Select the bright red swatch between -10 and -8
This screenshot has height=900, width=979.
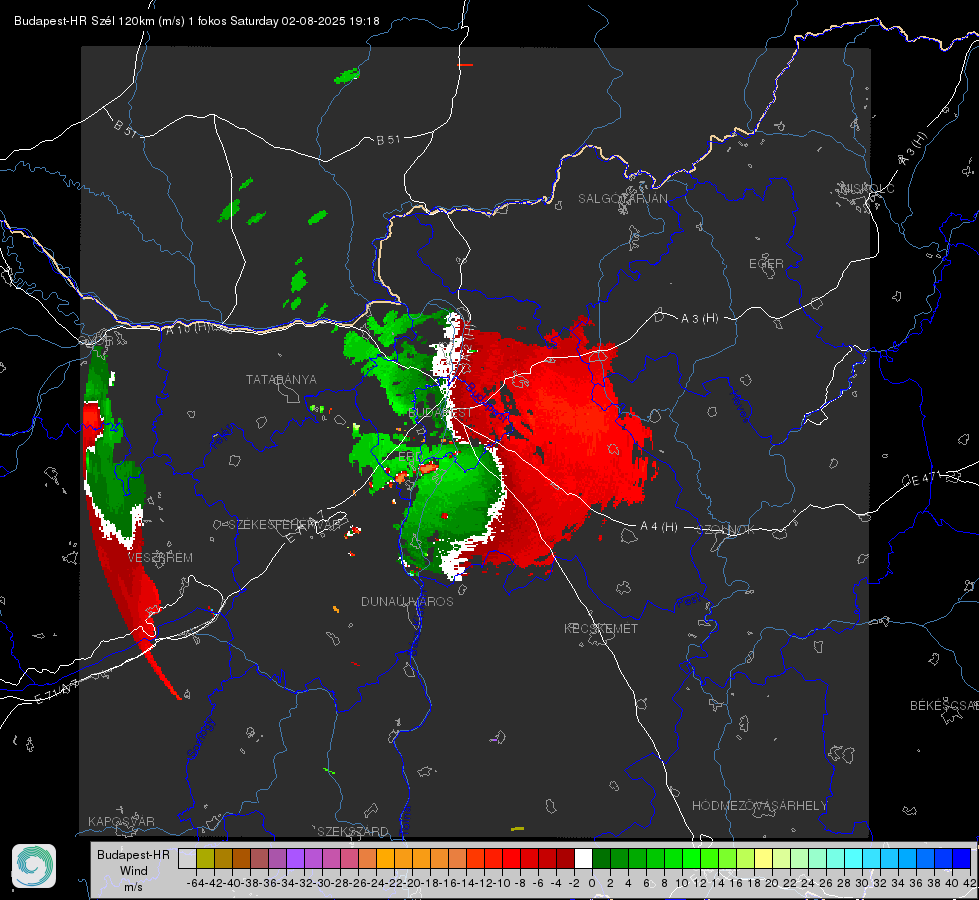click(511, 858)
